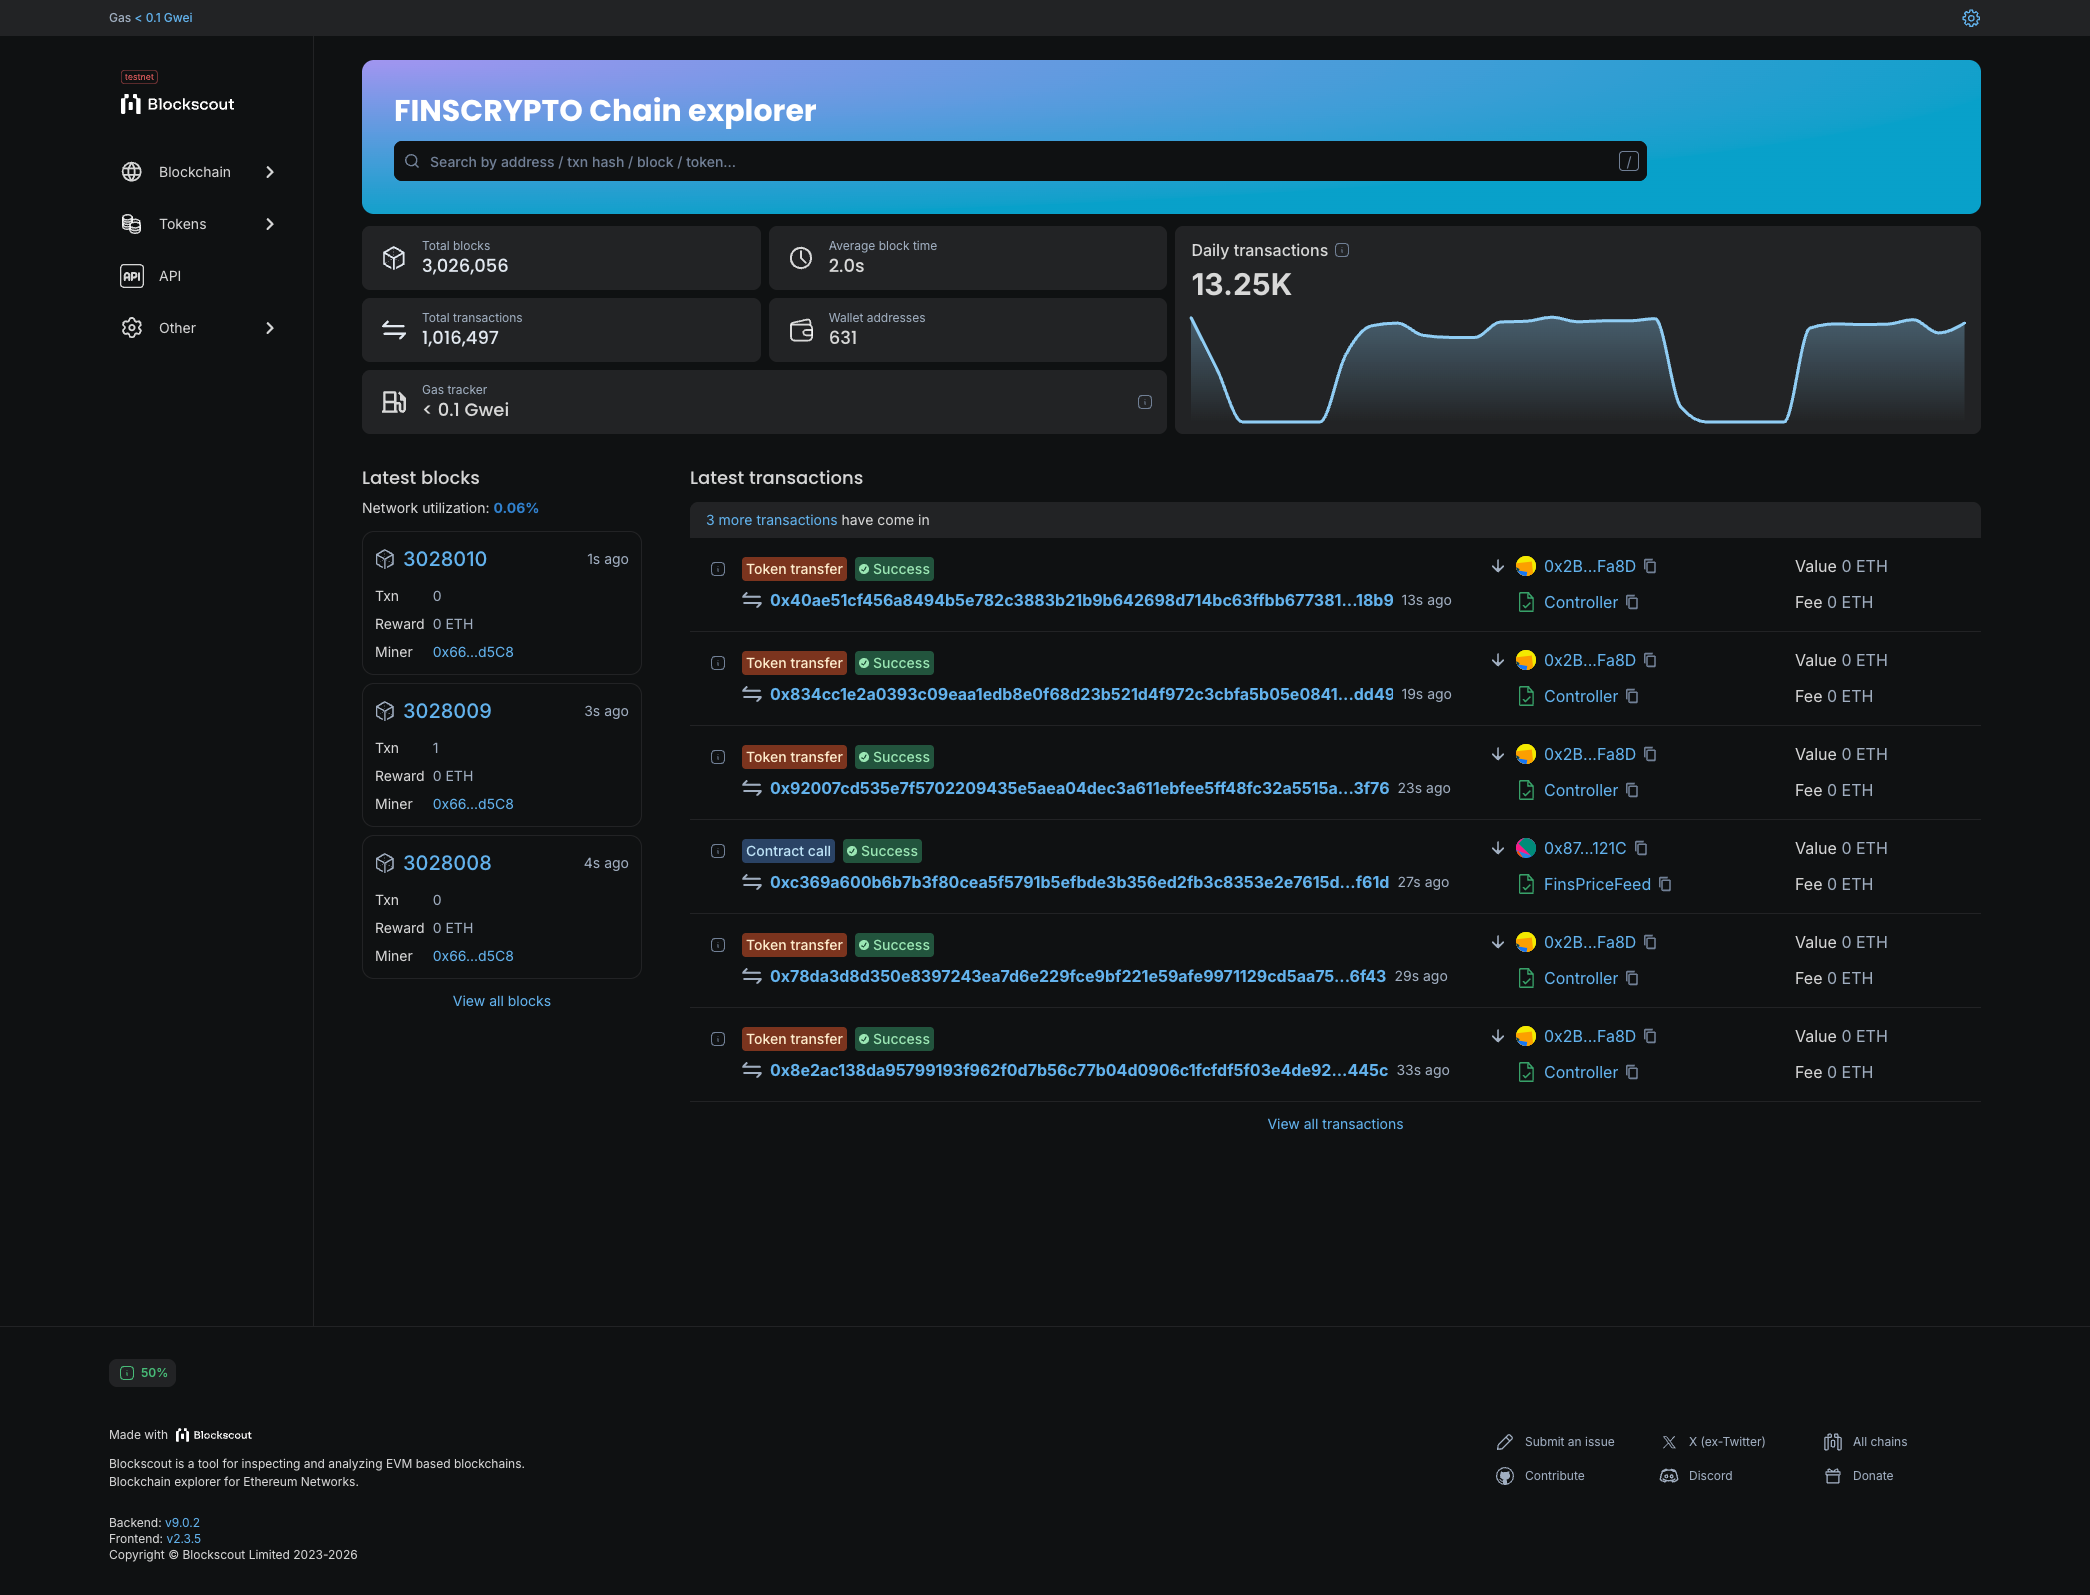Viewport: 2090px width, 1595px height.
Task: Expand details of transaction 0x40ae51cf...18b9
Action: pyautogui.click(x=718, y=569)
